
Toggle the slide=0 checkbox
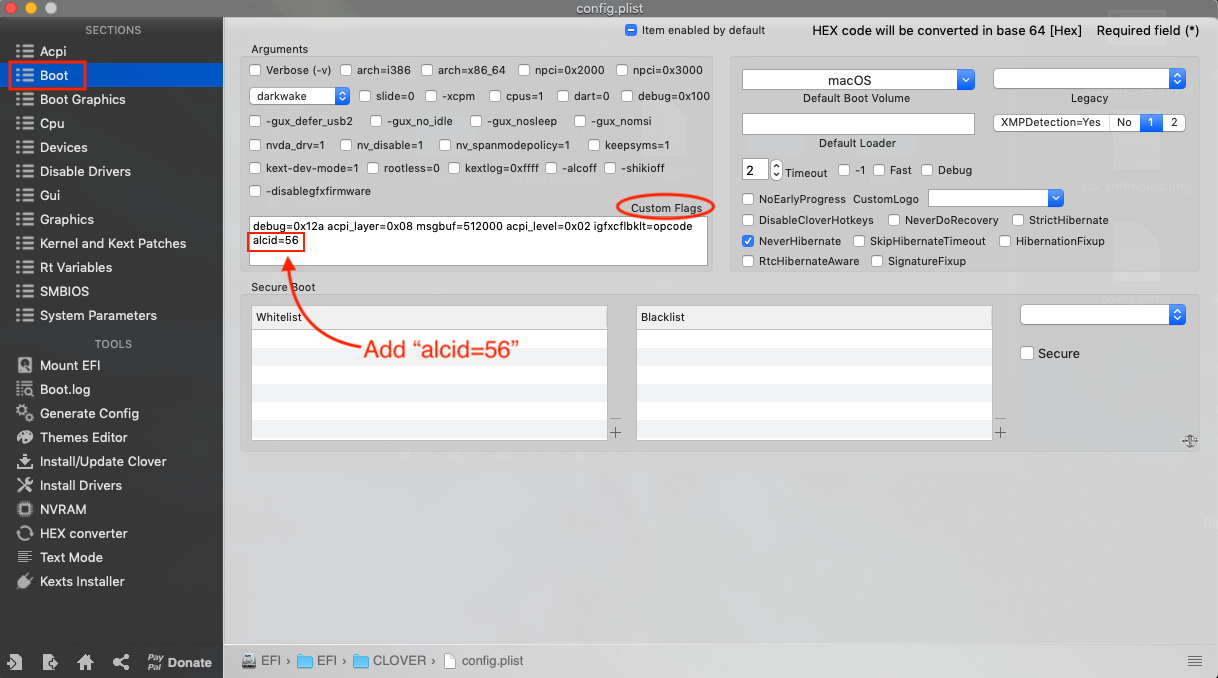(365, 96)
